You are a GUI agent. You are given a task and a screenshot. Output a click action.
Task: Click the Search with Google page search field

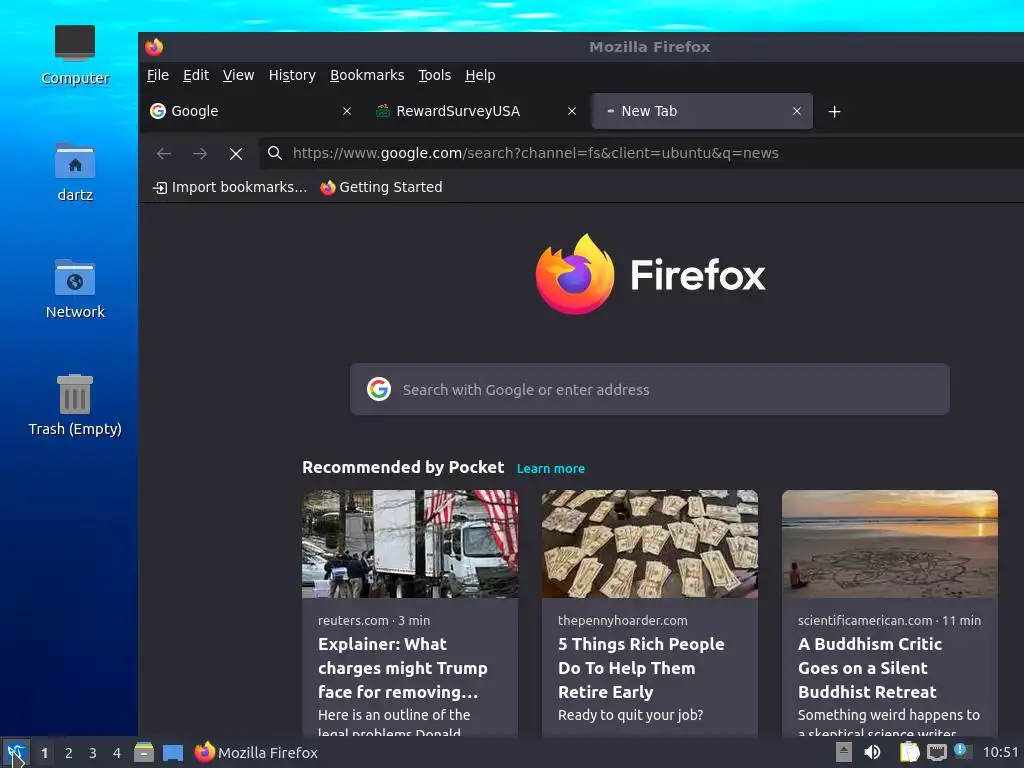click(650, 389)
